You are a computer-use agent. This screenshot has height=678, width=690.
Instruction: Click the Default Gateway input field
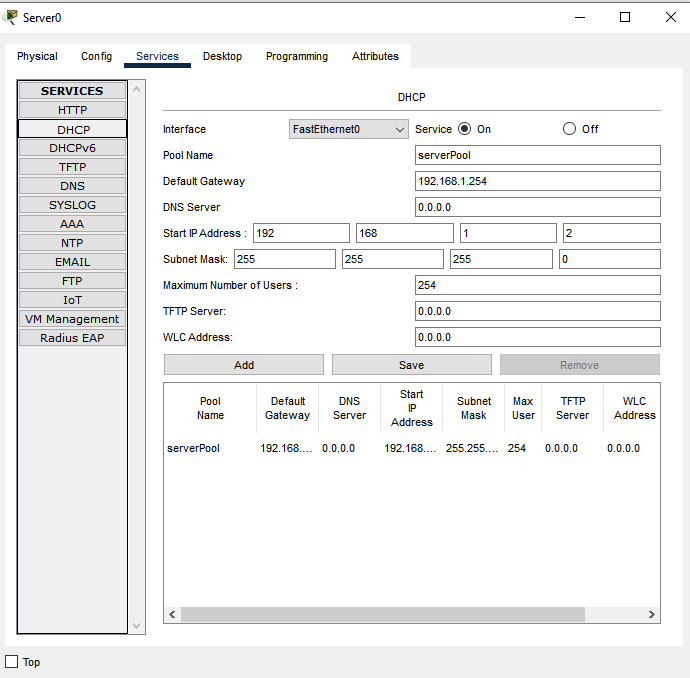[x=537, y=181]
